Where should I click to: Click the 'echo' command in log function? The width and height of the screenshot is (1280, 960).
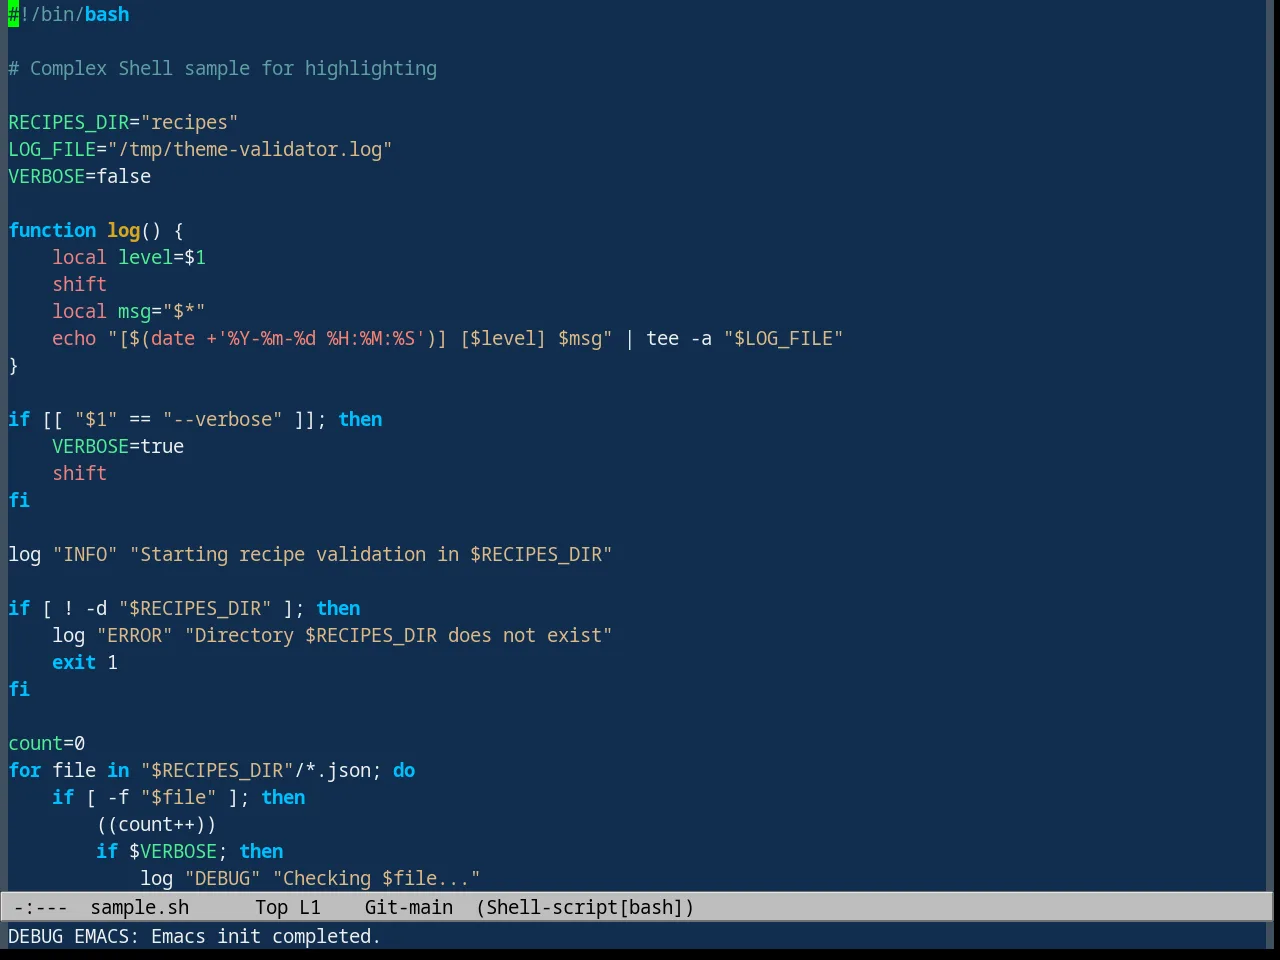click(x=74, y=339)
